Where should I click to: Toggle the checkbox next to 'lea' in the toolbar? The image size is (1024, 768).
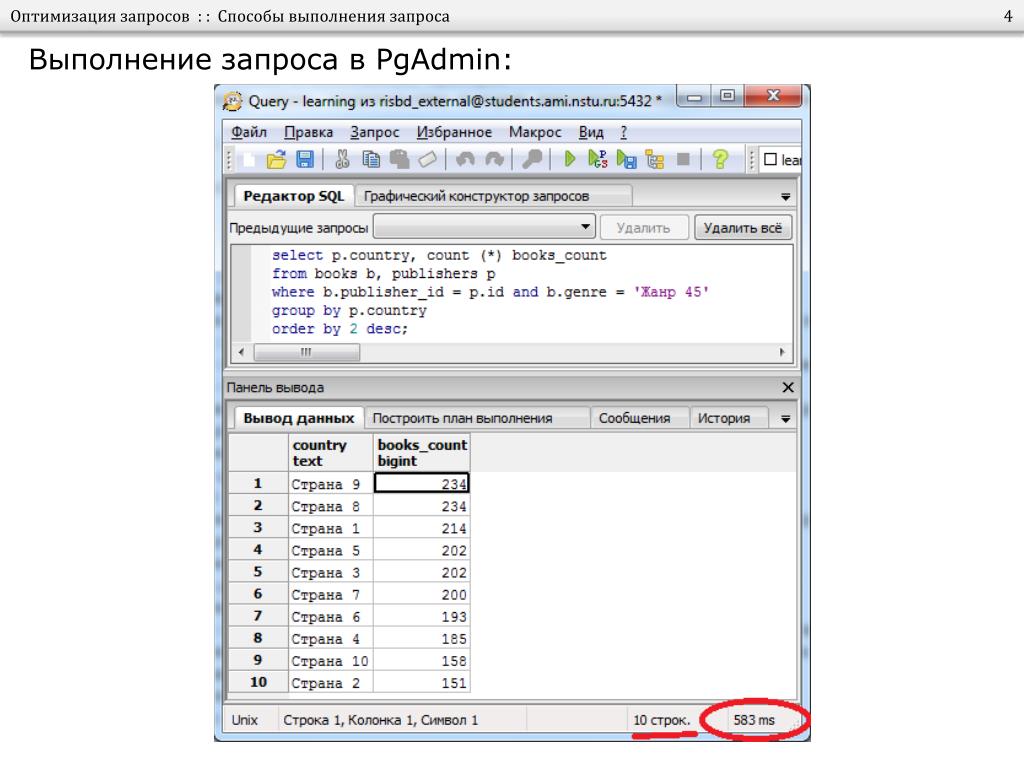coord(771,159)
